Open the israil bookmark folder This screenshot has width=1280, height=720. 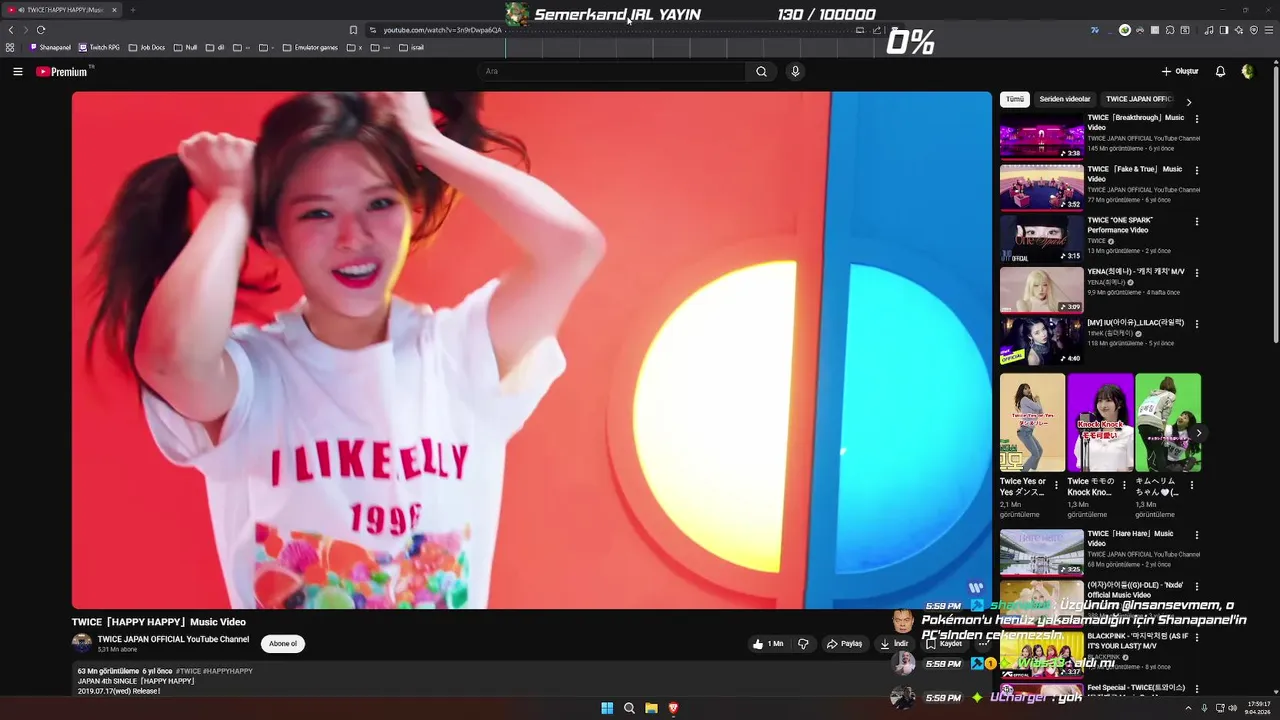tap(412, 47)
